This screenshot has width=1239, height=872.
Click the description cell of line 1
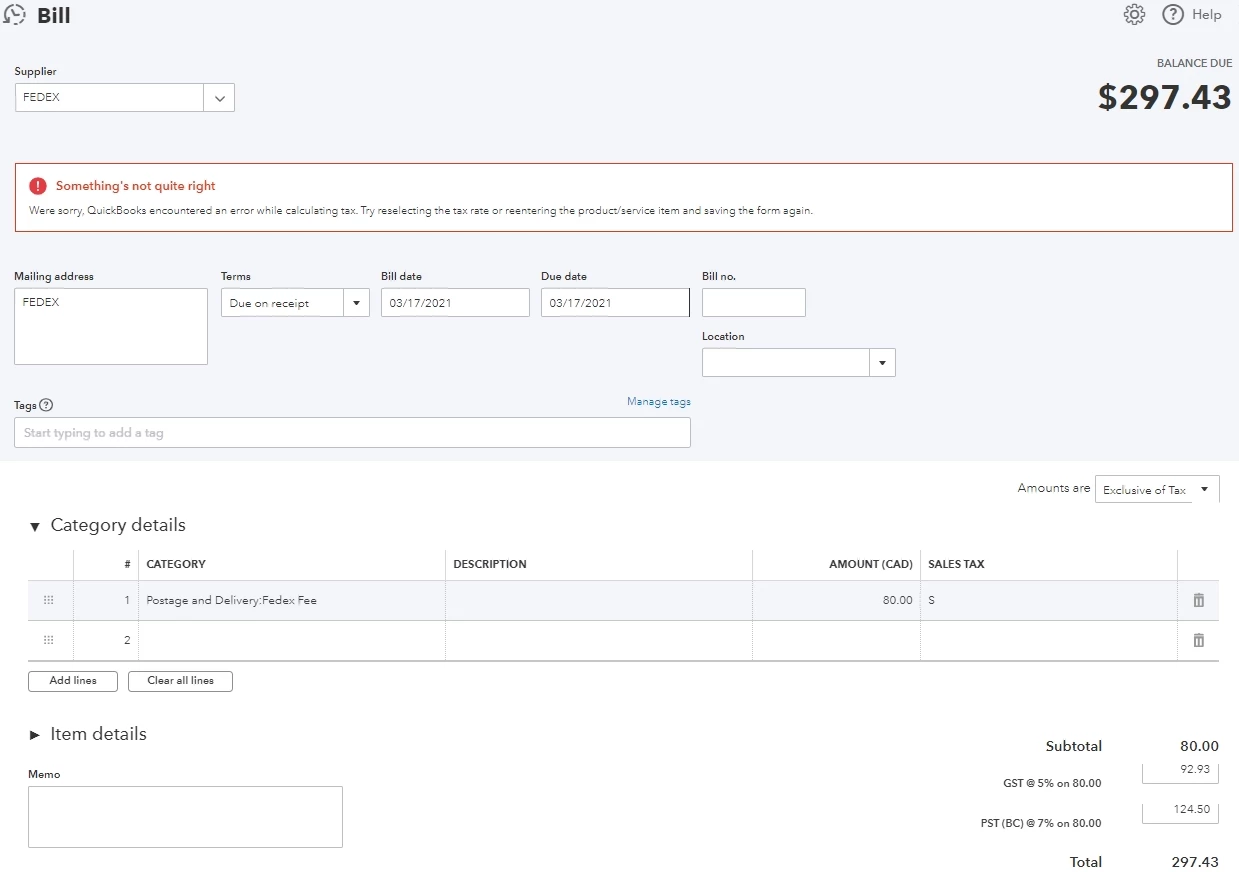(599, 601)
